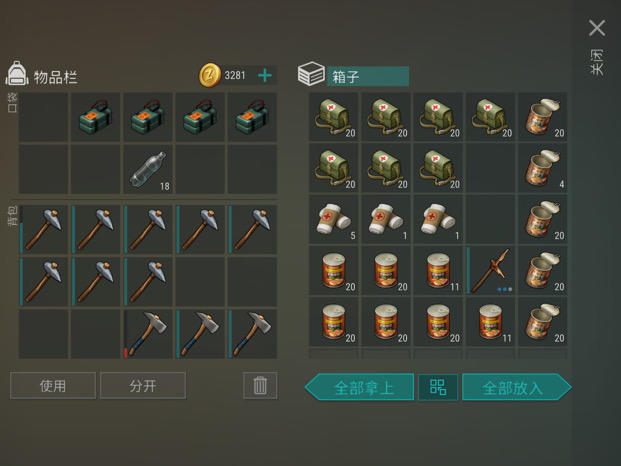This screenshot has height=466, width=621.
Task: Select the bandage stack with count 5
Action: 333,219
